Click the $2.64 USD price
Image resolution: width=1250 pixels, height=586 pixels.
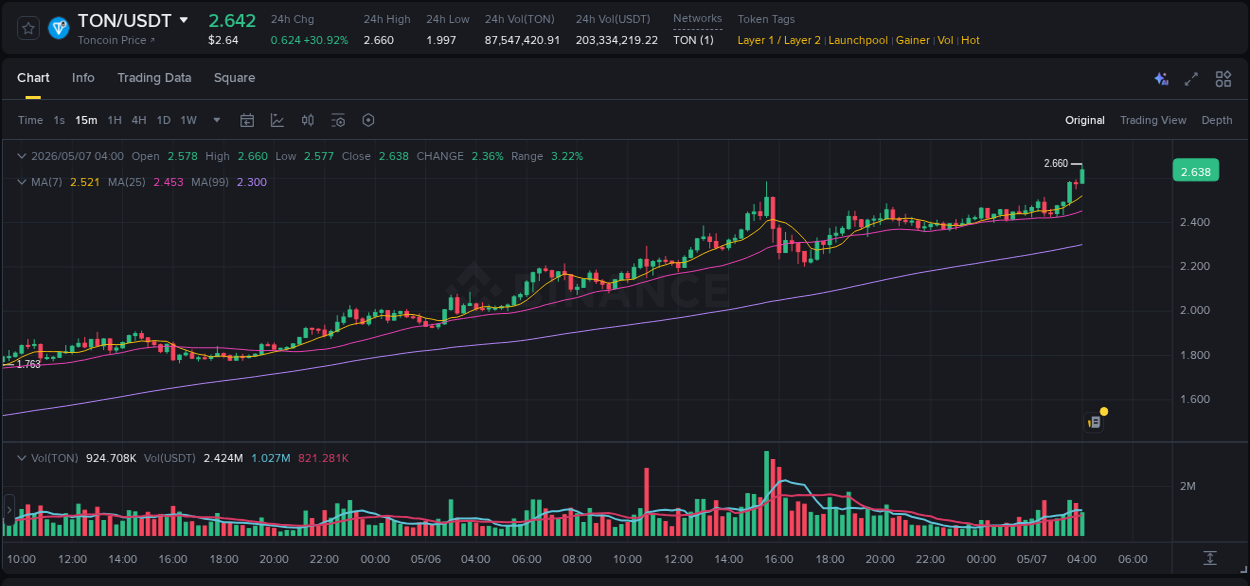point(222,40)
